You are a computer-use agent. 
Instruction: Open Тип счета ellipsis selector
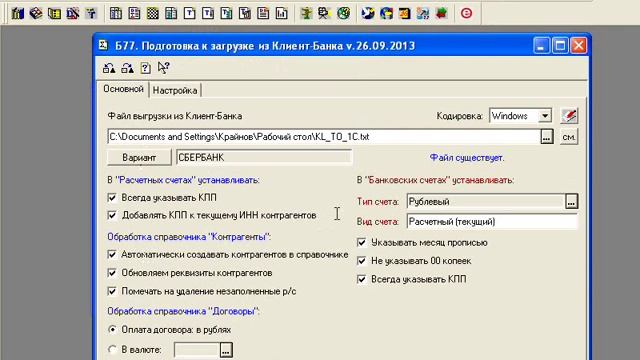pyautogui.click(x=571, y=201)
